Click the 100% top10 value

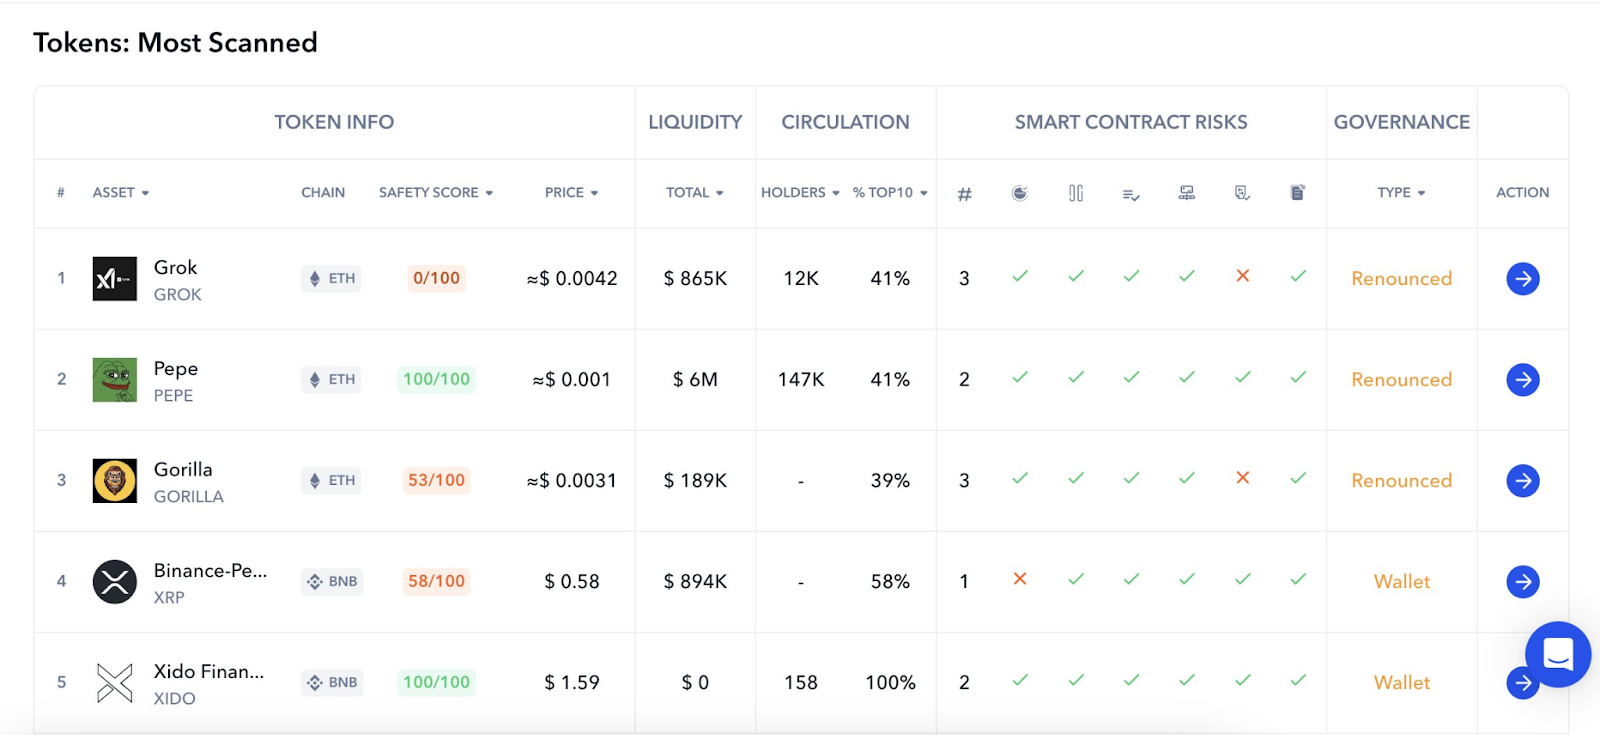(890, 683)
